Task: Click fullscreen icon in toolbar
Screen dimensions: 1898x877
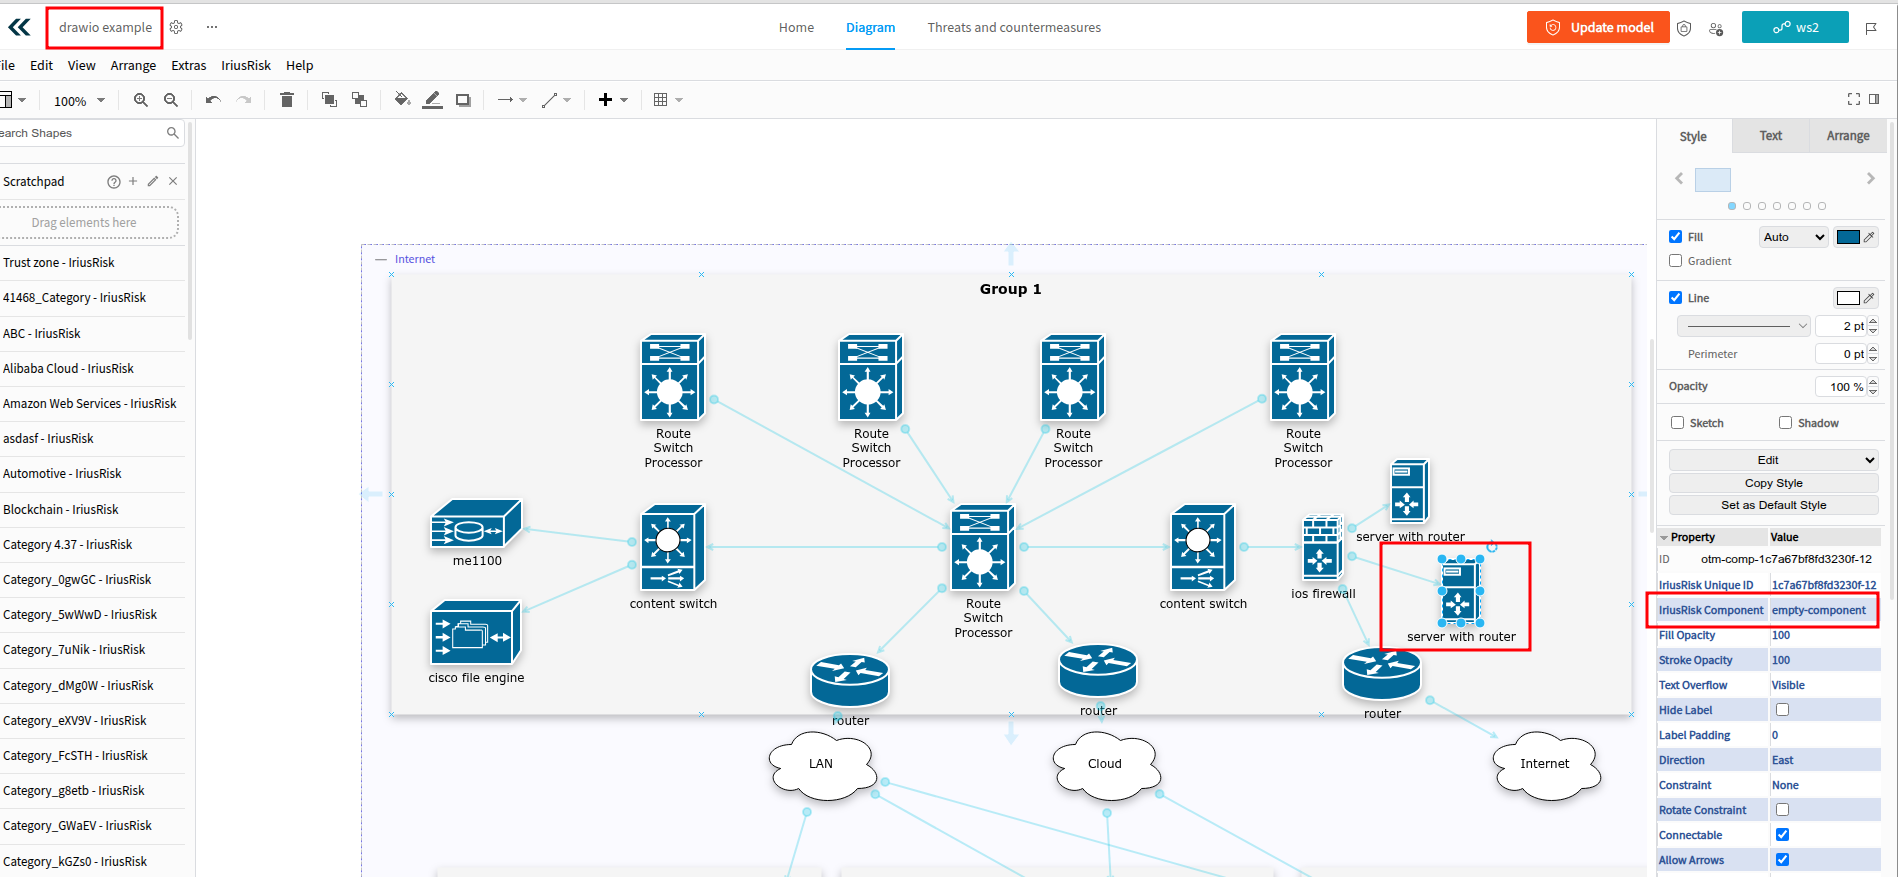Action: (x=1854, y=99)
